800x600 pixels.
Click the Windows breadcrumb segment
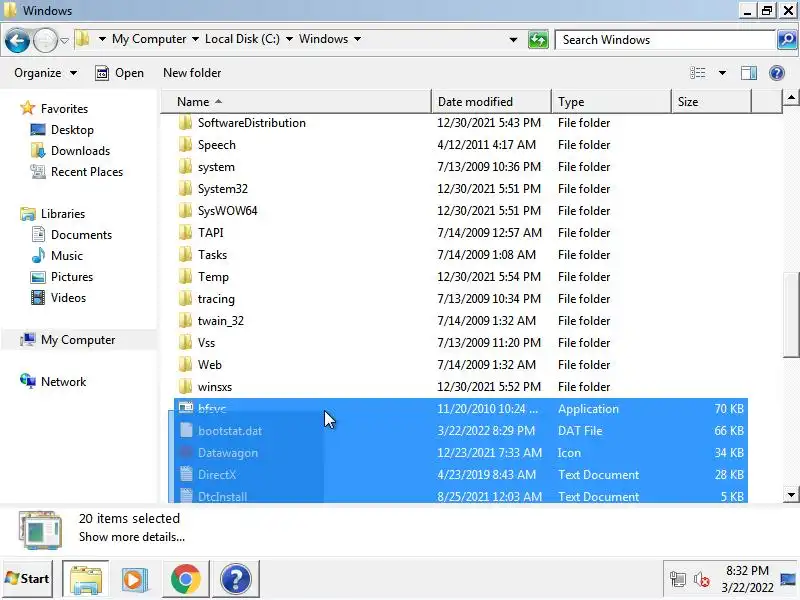[x=323, y=39]
